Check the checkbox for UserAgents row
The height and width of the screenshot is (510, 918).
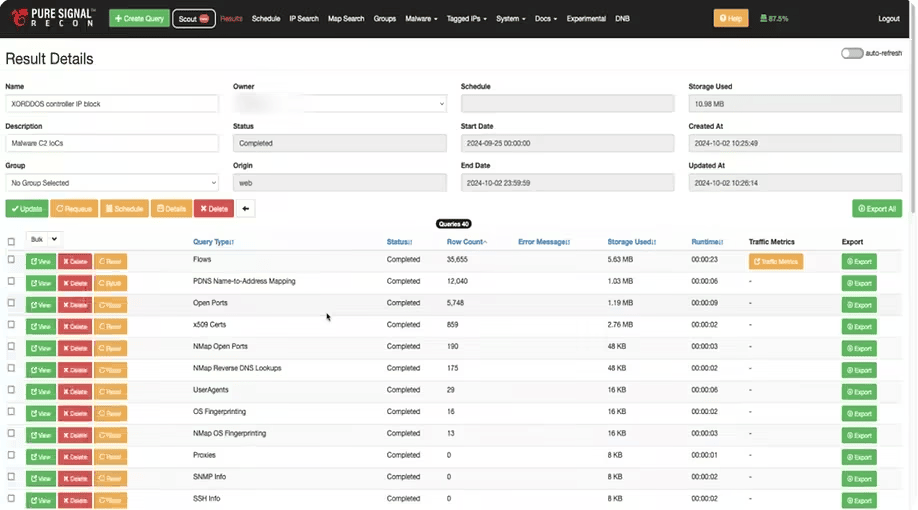click(11, 389)
